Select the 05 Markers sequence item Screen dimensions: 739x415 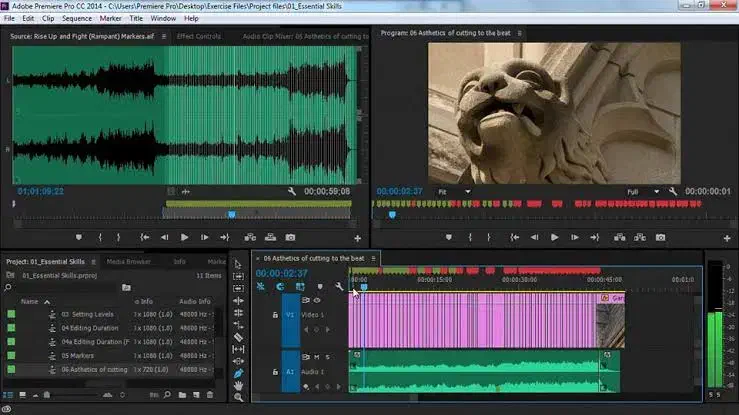[76, 355]
